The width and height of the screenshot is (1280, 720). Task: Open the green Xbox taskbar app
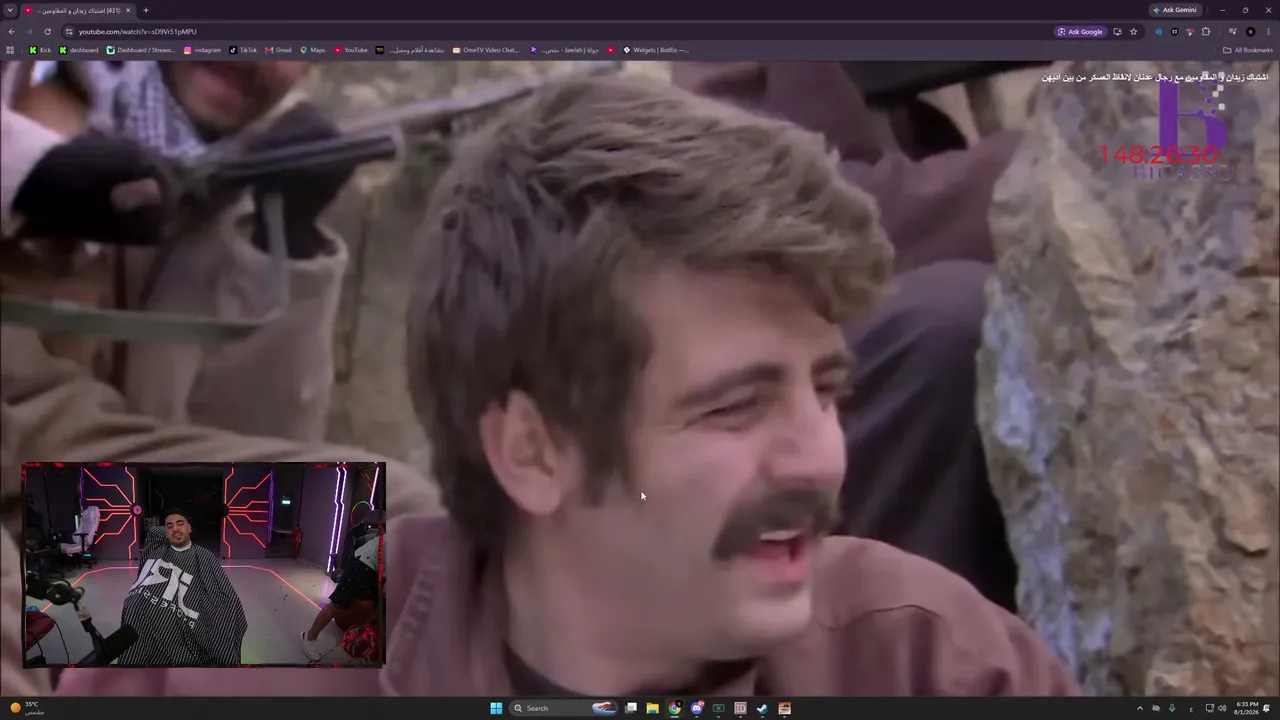pos(718,708)
